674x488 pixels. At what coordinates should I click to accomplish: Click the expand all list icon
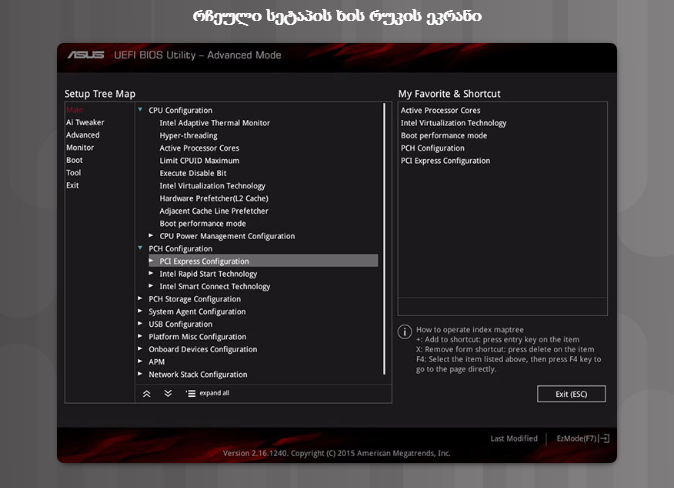191,393
